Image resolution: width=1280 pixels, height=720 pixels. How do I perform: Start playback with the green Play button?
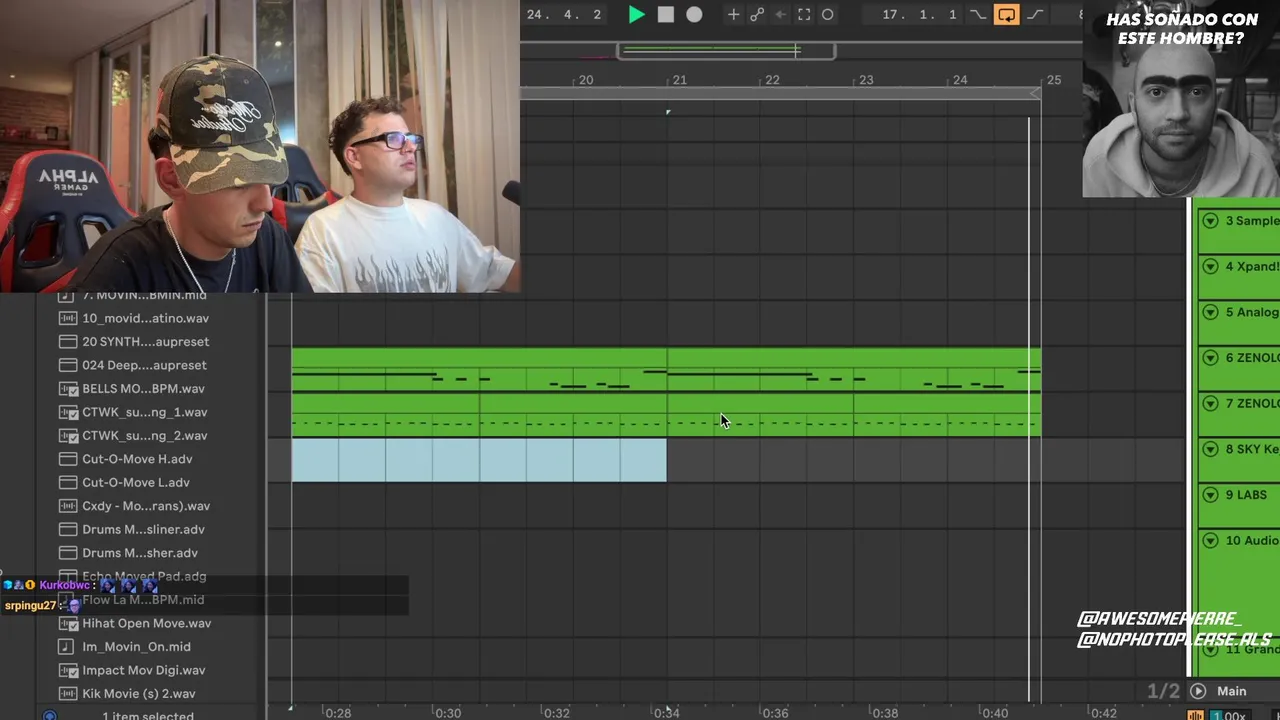[x=636, y=15]
